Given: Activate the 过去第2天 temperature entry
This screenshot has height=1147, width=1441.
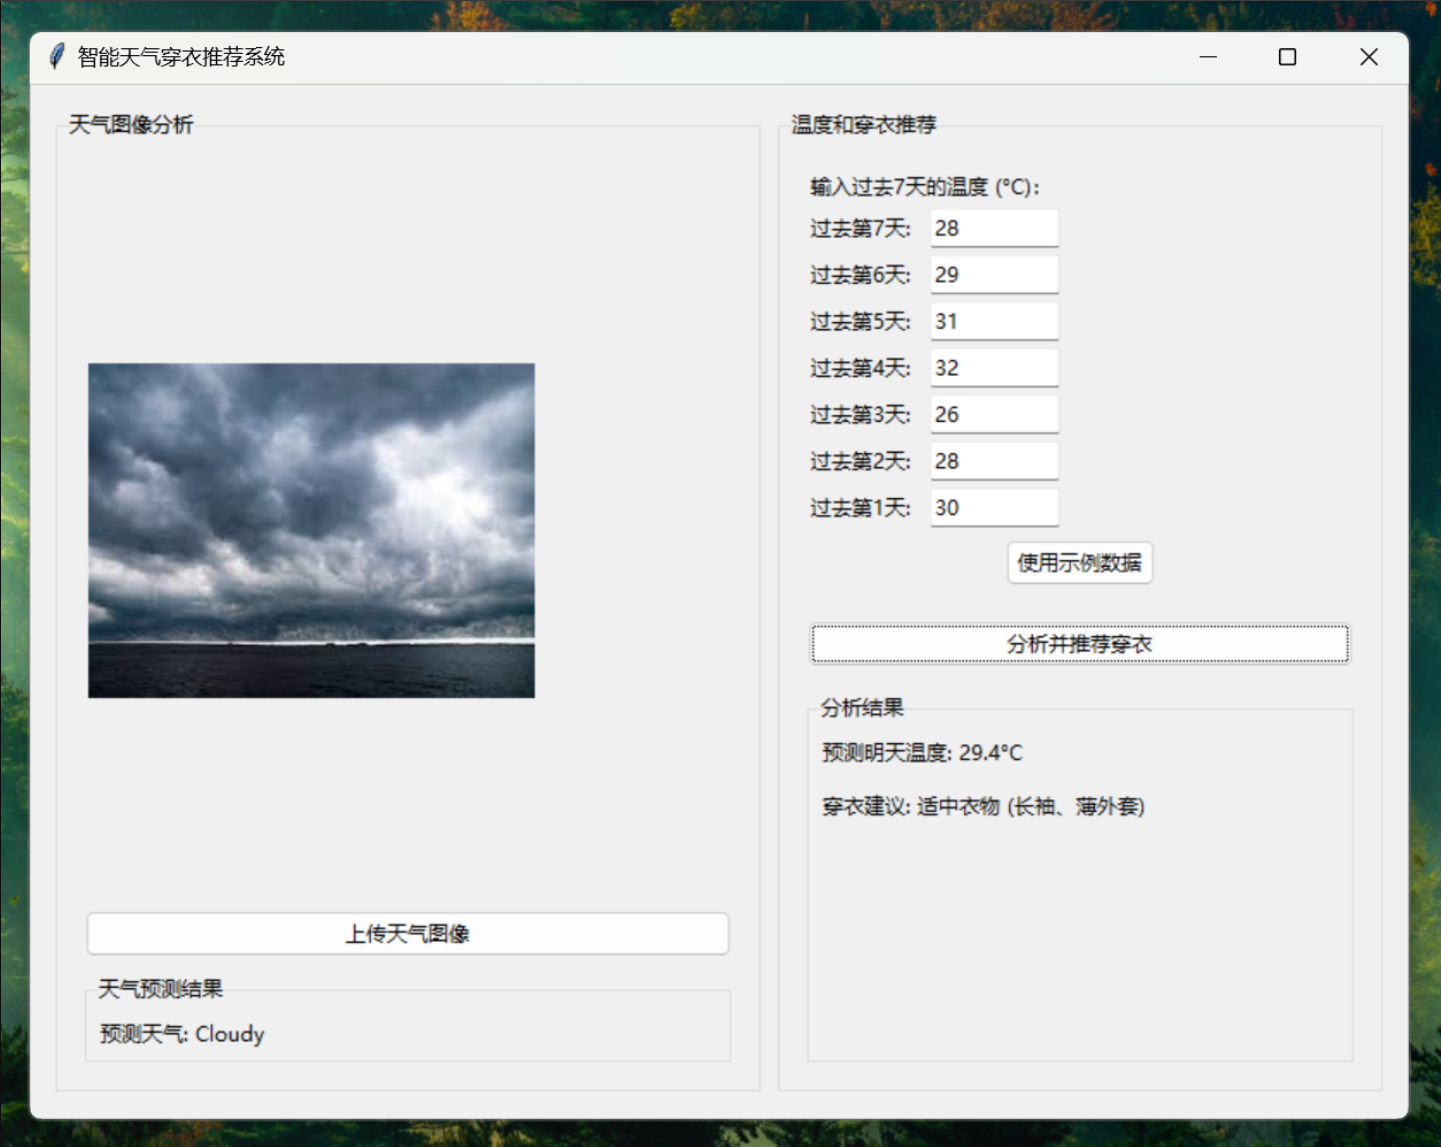Looking at the screenshot, I should point(993,461).
